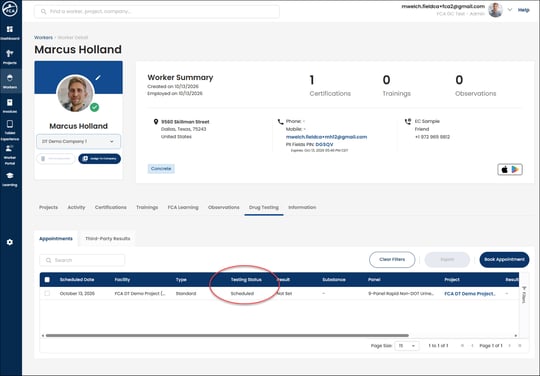Sort by the Facility column header

(x=122, y=280)
